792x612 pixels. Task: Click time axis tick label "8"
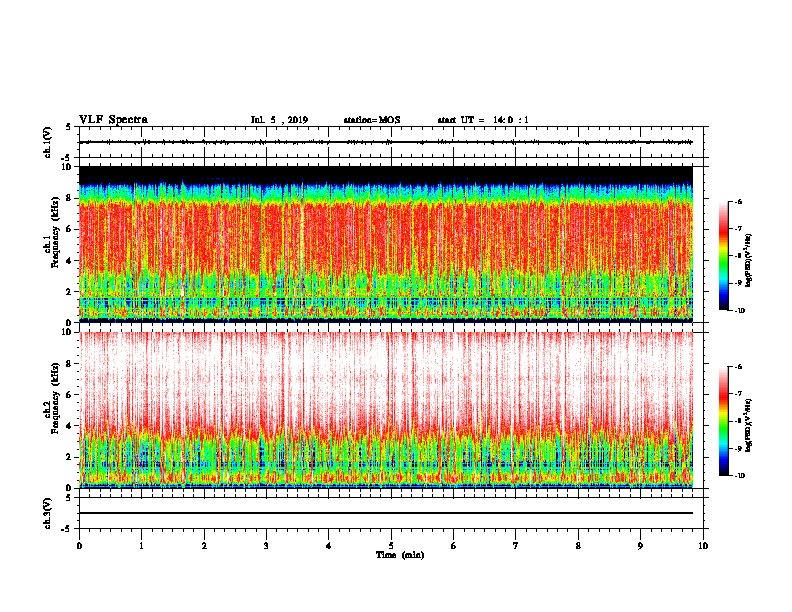coord(578,546)
